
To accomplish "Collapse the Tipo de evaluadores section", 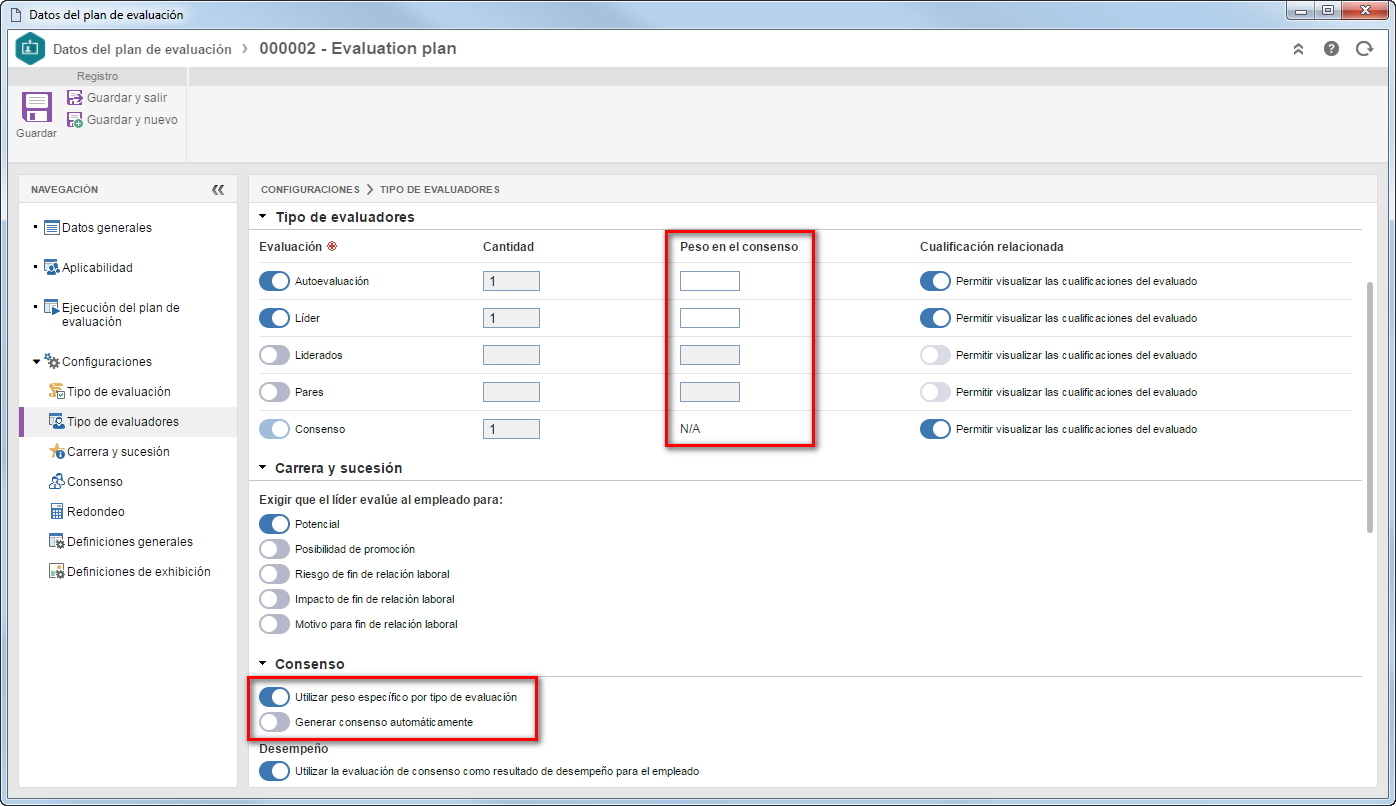I will tap(263, 217).
